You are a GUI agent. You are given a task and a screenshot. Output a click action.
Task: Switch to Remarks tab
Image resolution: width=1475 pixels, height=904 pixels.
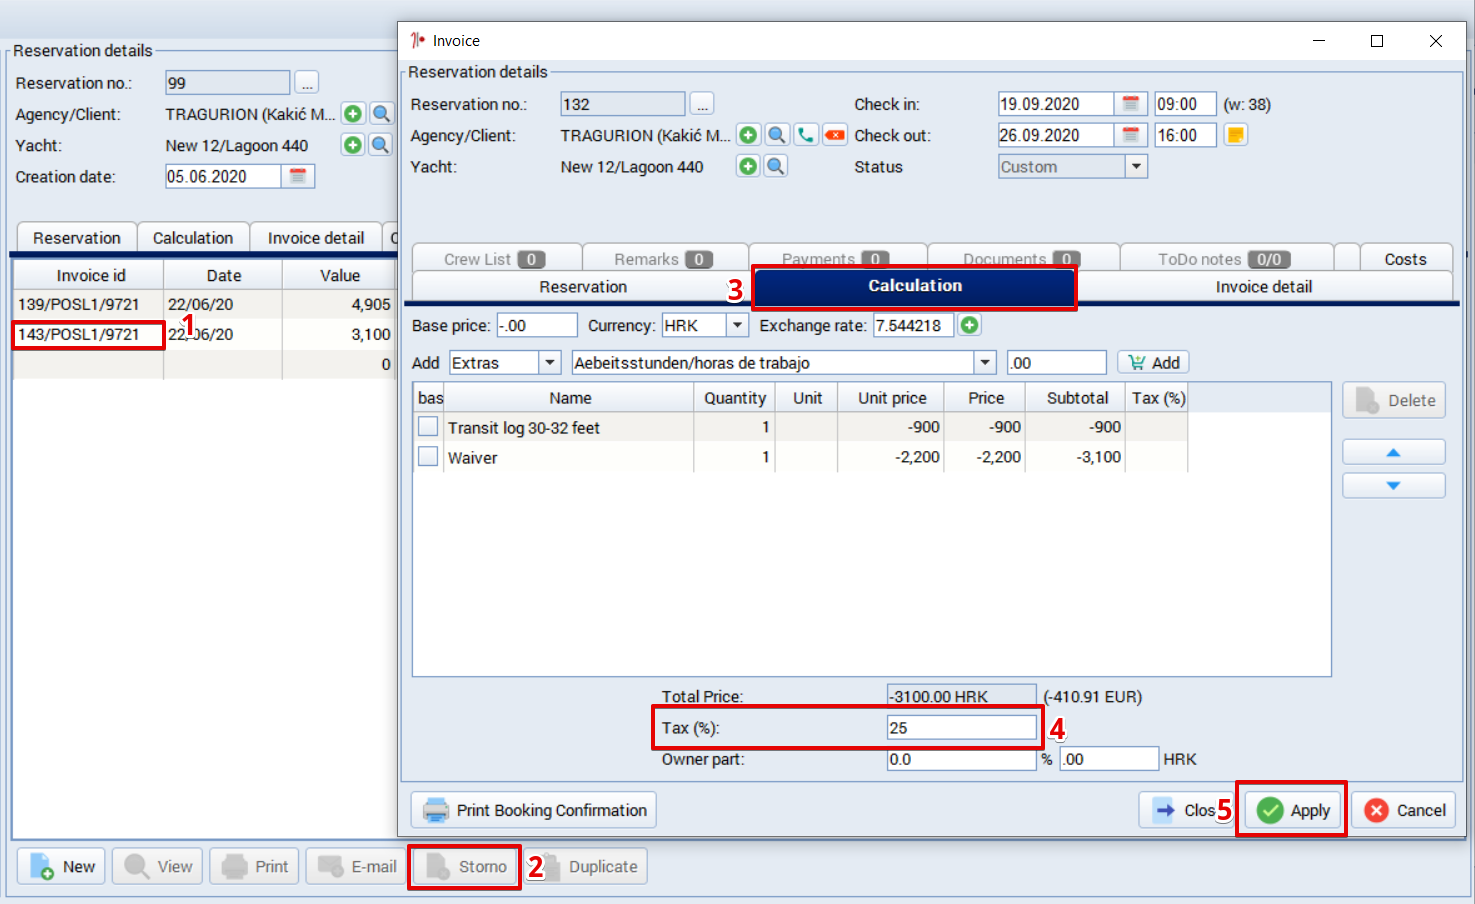click(x=665, y=259)
